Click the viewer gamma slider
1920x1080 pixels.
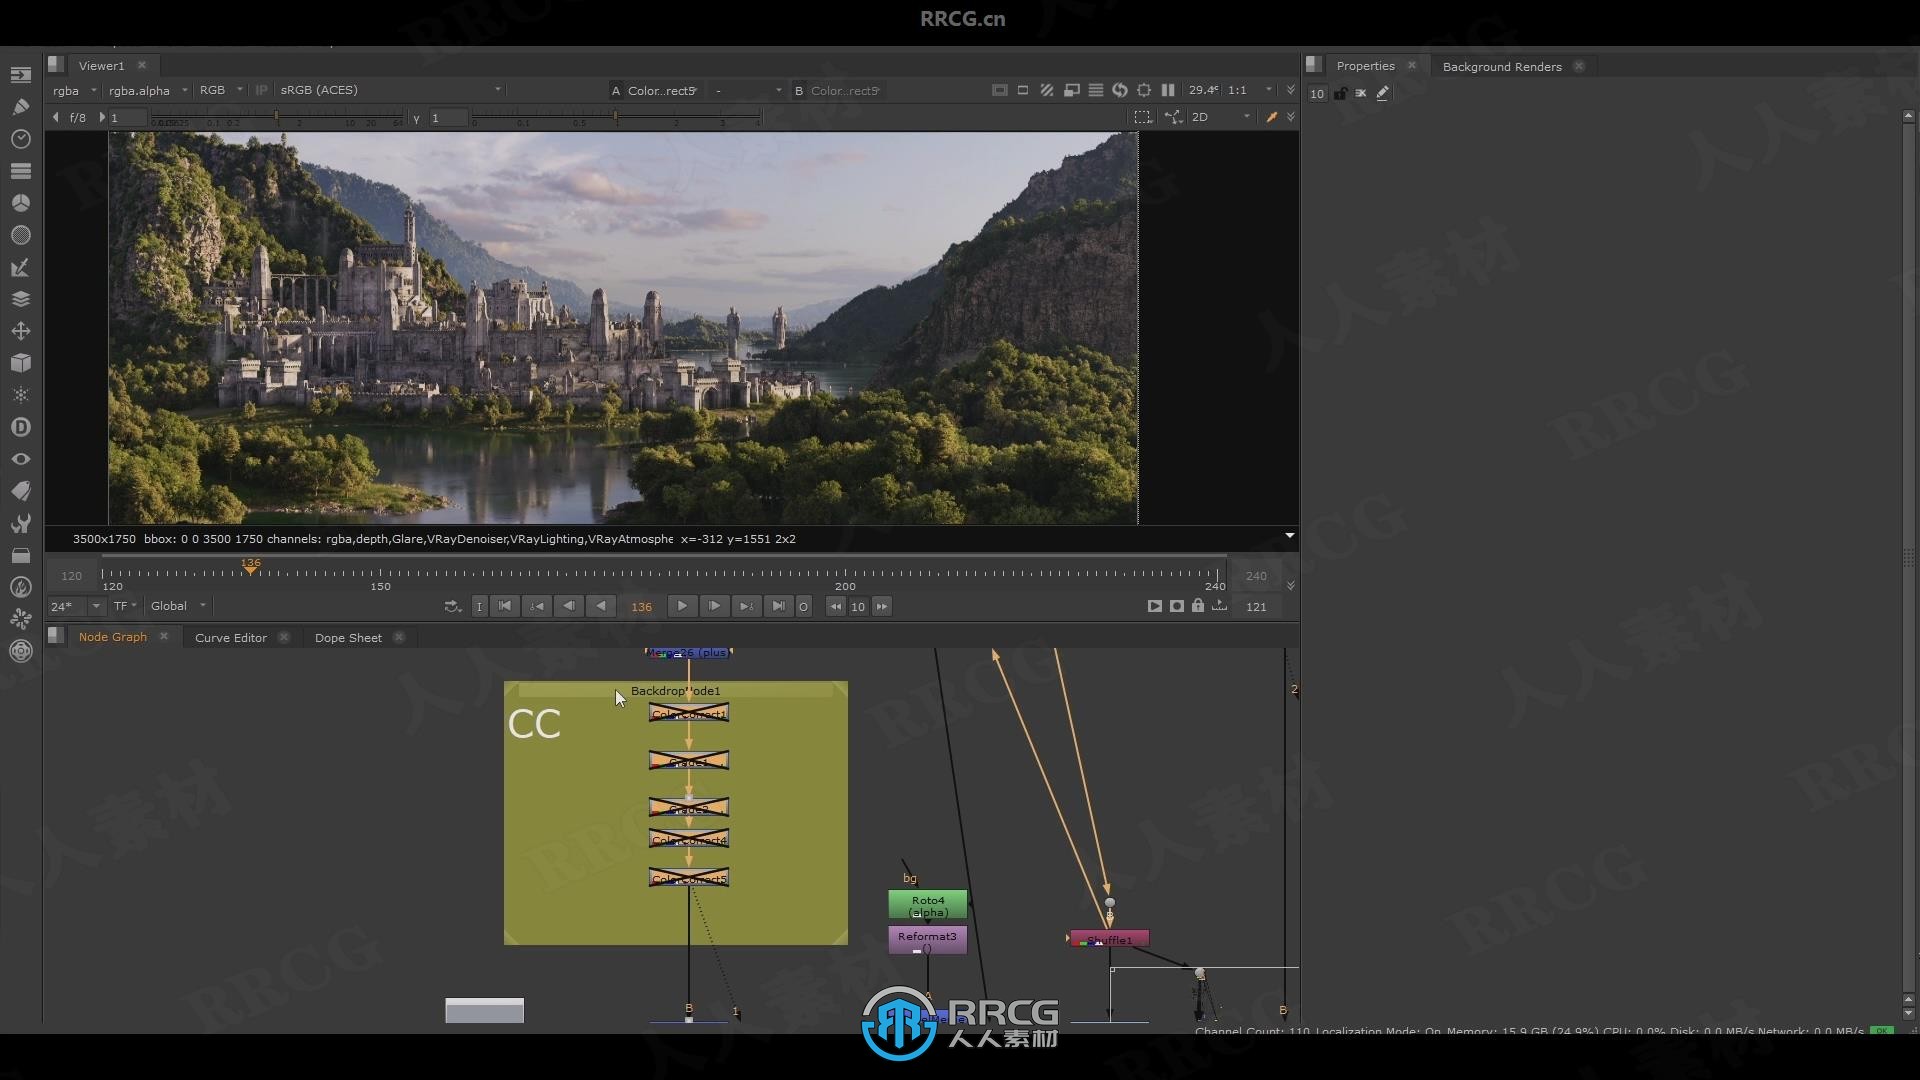[616, 118]
